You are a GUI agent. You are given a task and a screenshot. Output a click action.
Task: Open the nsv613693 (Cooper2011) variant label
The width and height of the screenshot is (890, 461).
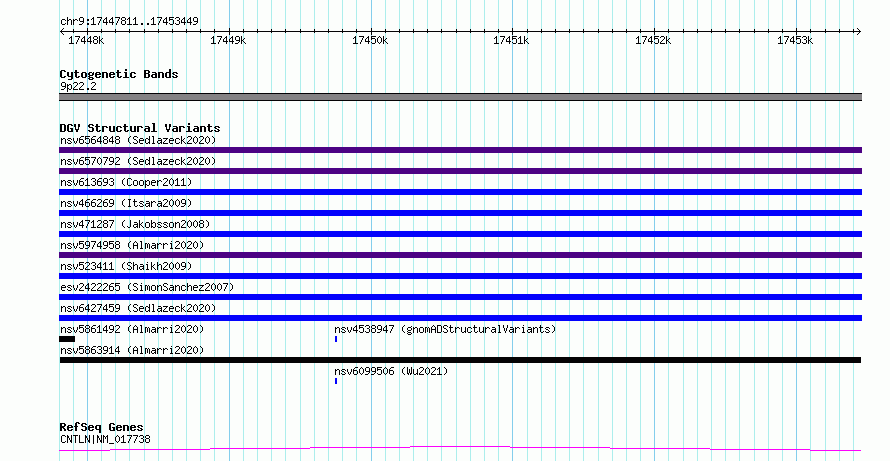pyautogui.click(x=126, y=182)
